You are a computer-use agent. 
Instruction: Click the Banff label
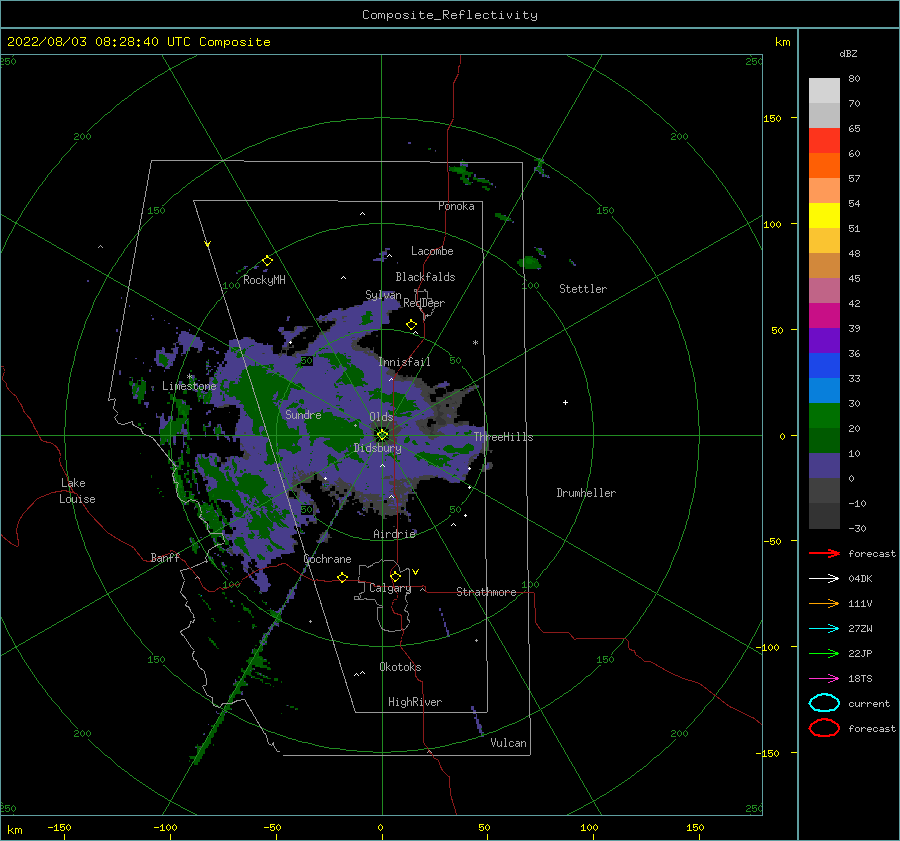click(x=165, y=558)
